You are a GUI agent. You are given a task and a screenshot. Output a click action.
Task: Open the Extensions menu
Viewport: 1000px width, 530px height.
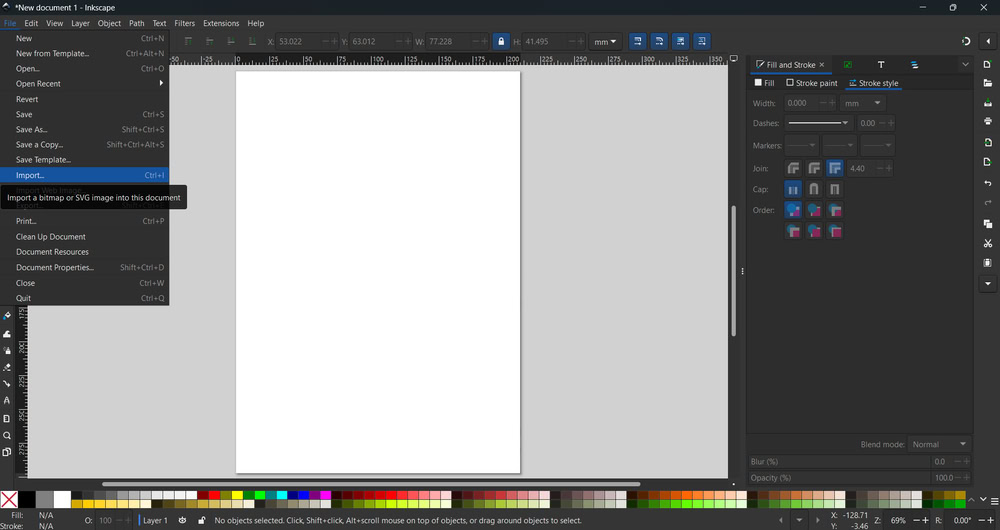221,23
